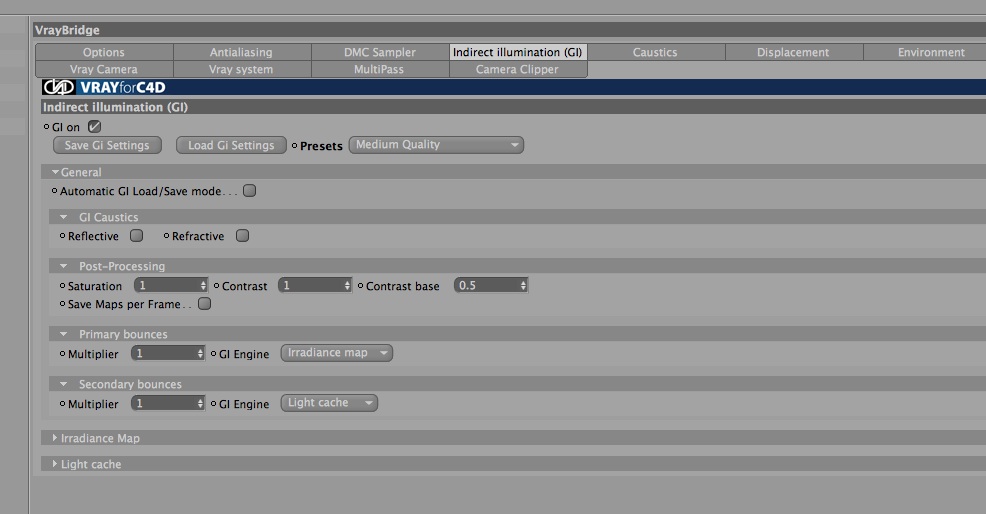Expand the Light cache section
This screenshot has height=514, width=986.
(55, 464)
